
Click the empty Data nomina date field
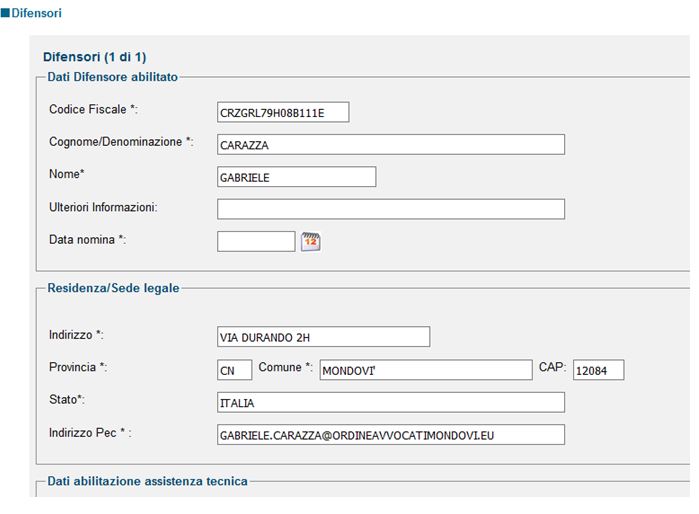coord(256,242)
